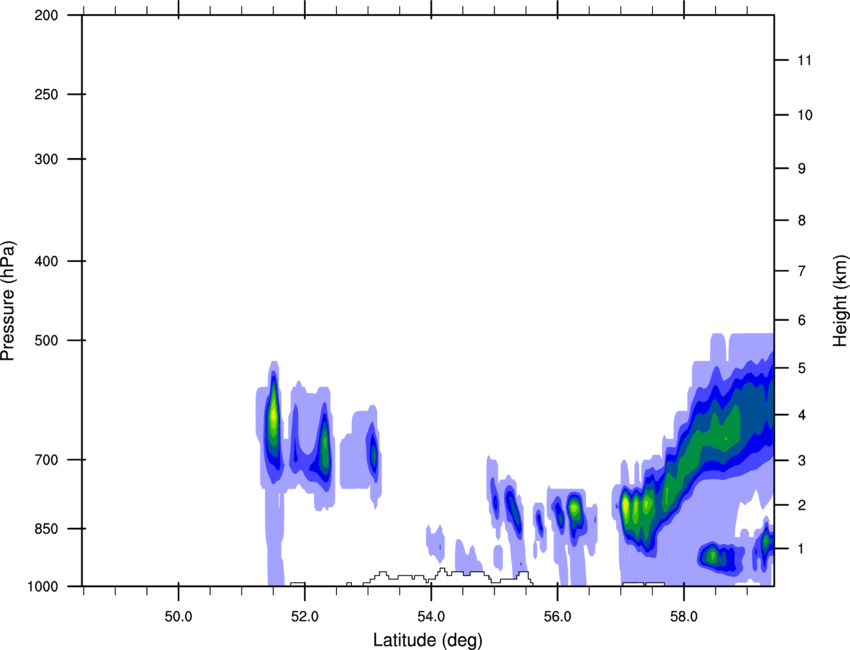Pick the 7 km height tick label

pos(802,271)
